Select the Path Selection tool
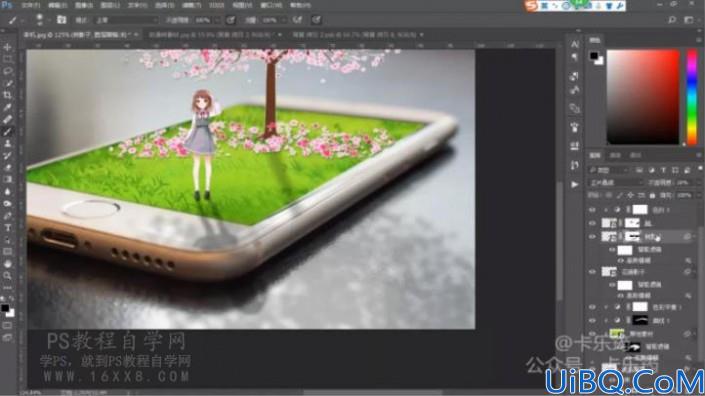This screenshot has height=396, width=705. pyautogui.click(x=8, y=240)
